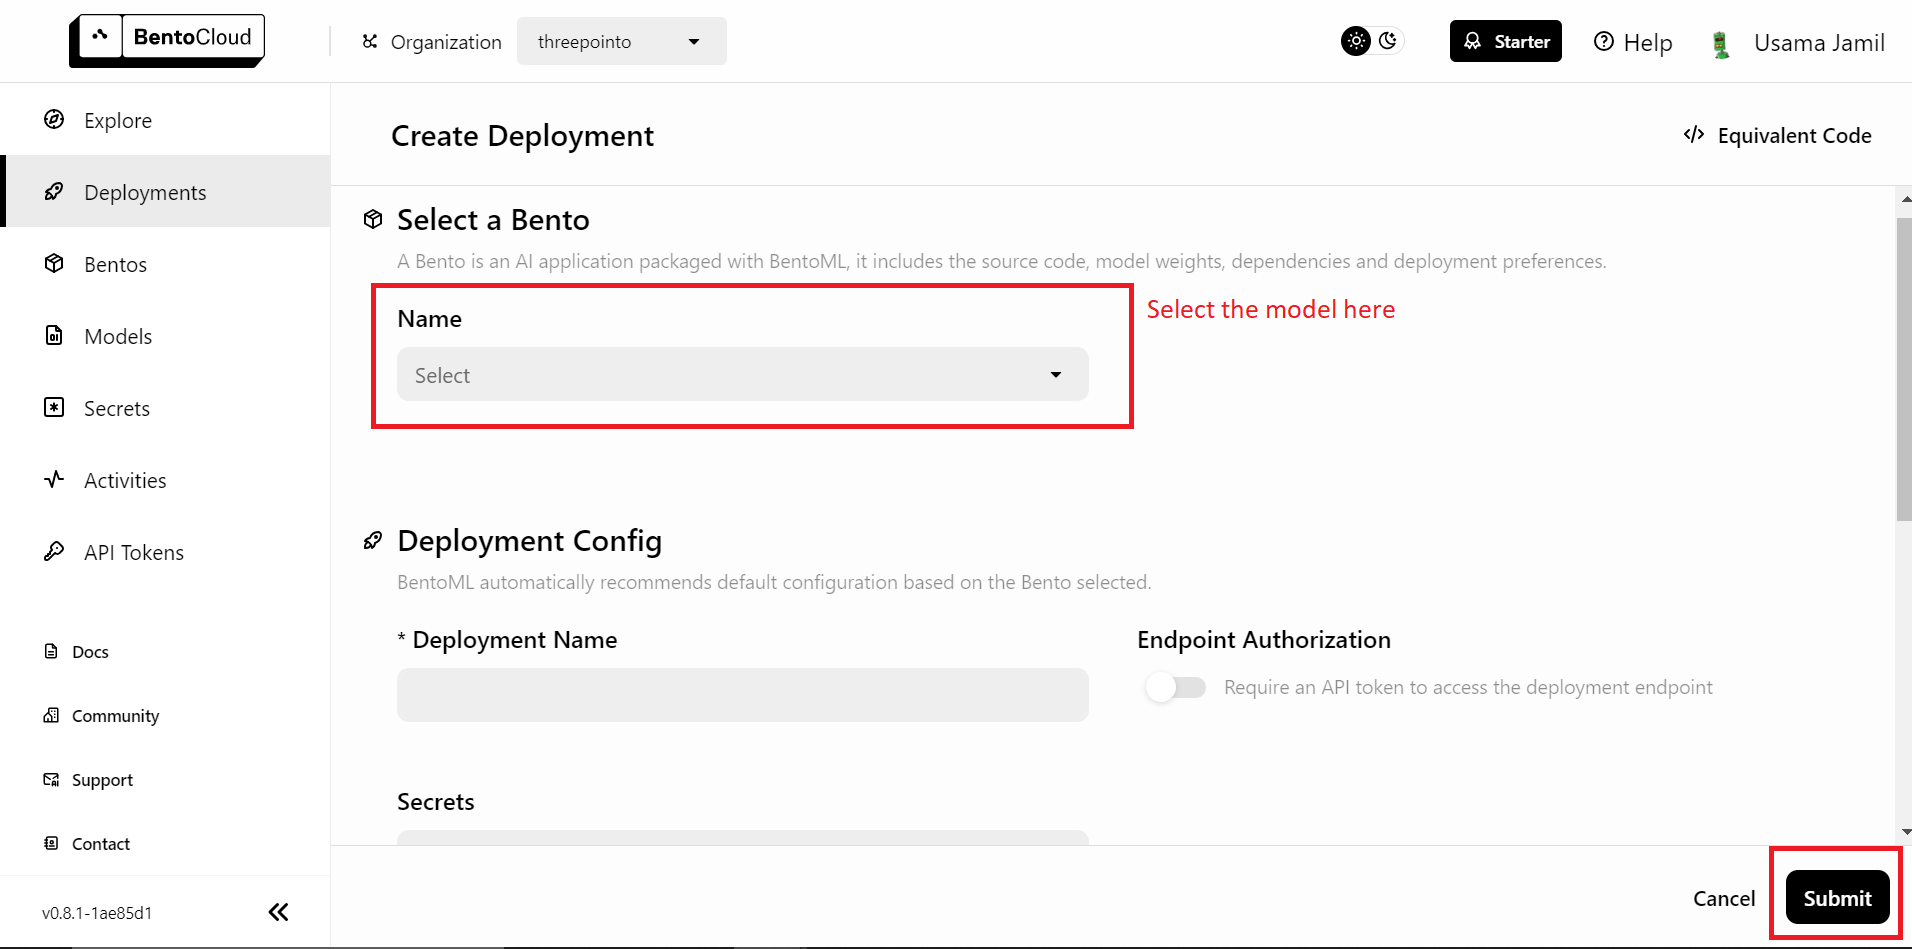The height and width of the screenshot is (949, 1912).
Task: Open the Contact link
Action: 101,844
